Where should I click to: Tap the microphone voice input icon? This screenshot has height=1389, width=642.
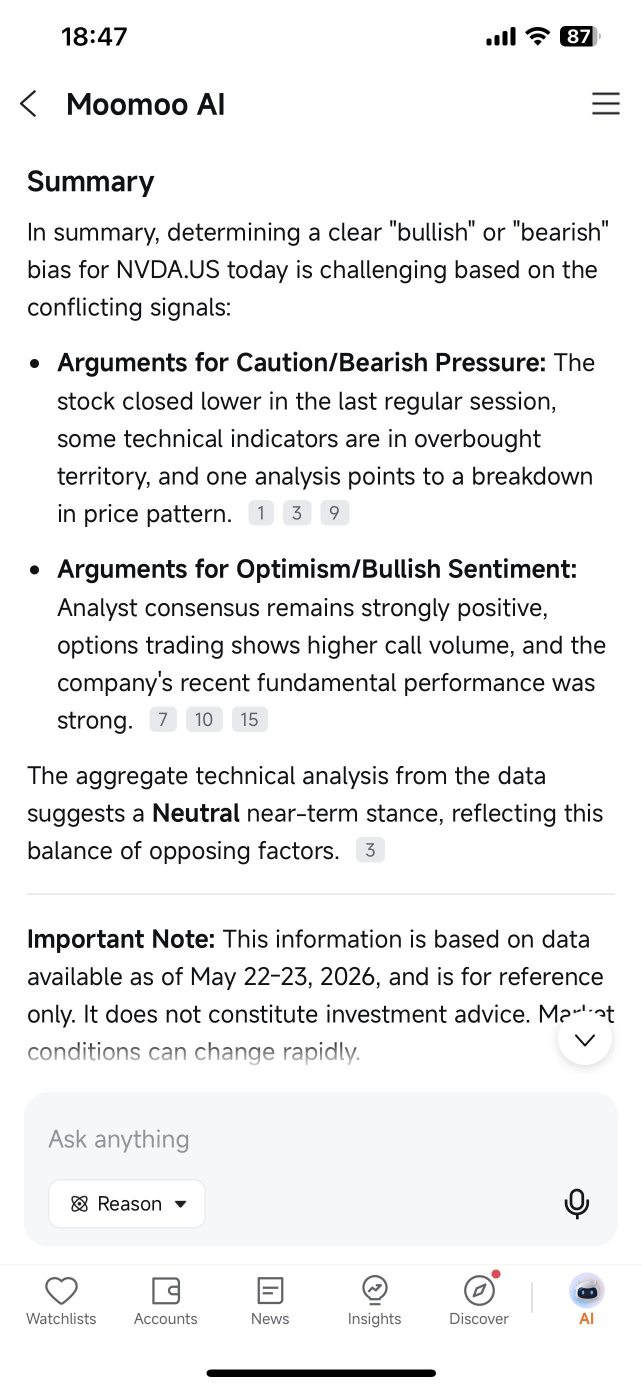[x=576, y=1203]
